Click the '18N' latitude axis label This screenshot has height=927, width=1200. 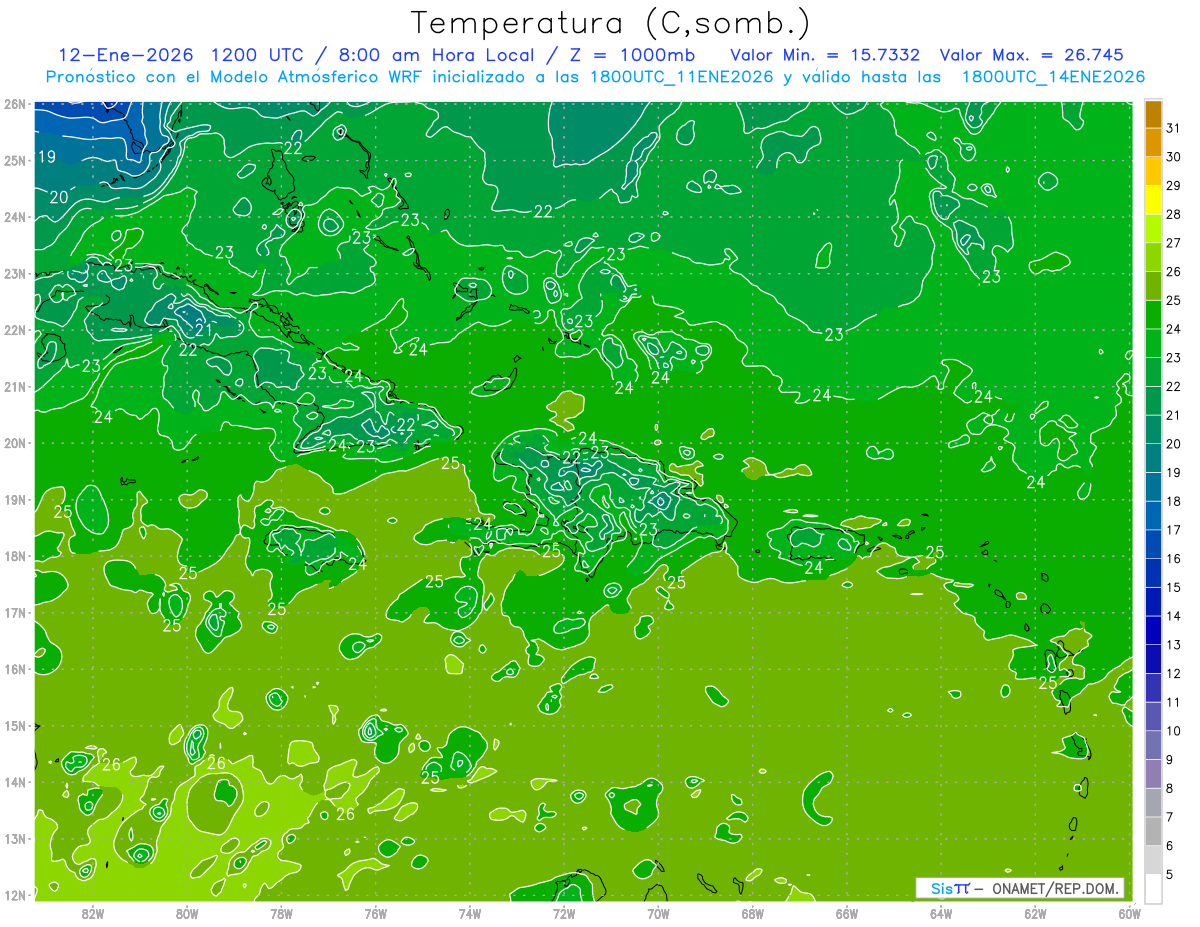click(15, 556)
